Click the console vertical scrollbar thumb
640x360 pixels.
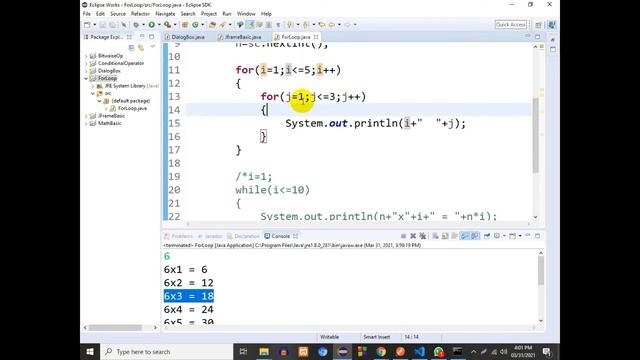point(541,271)
